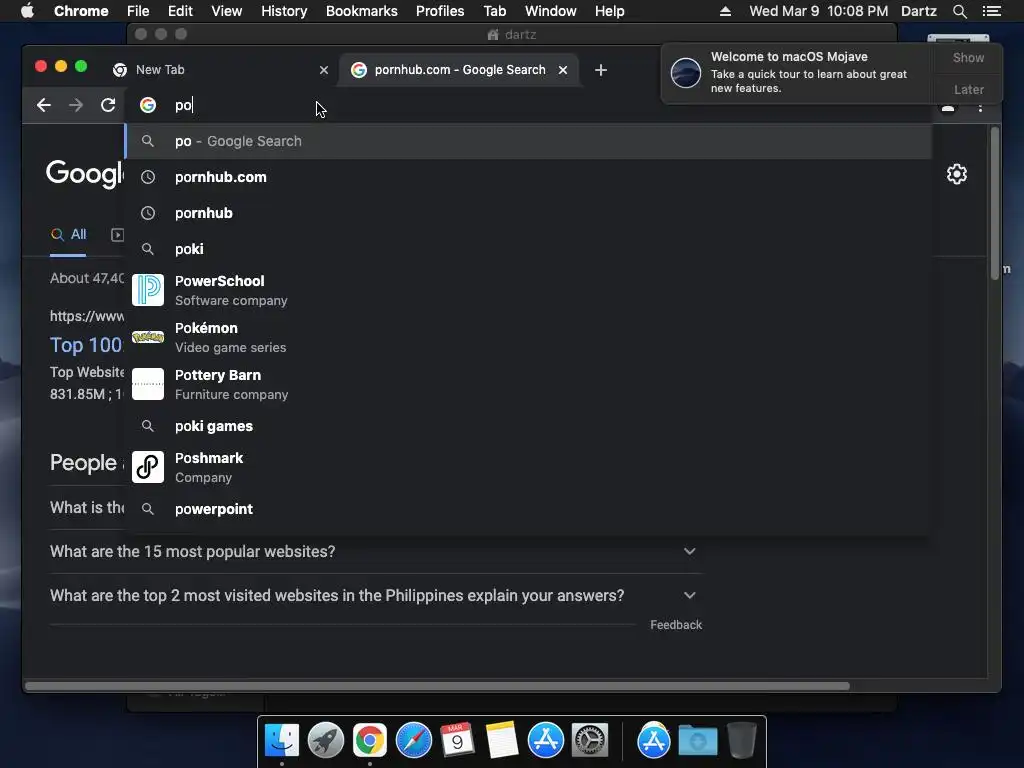This screenshot has height=768, width=1024.
Task: Open Google search settings gear
Action: [x=957, y=174]
